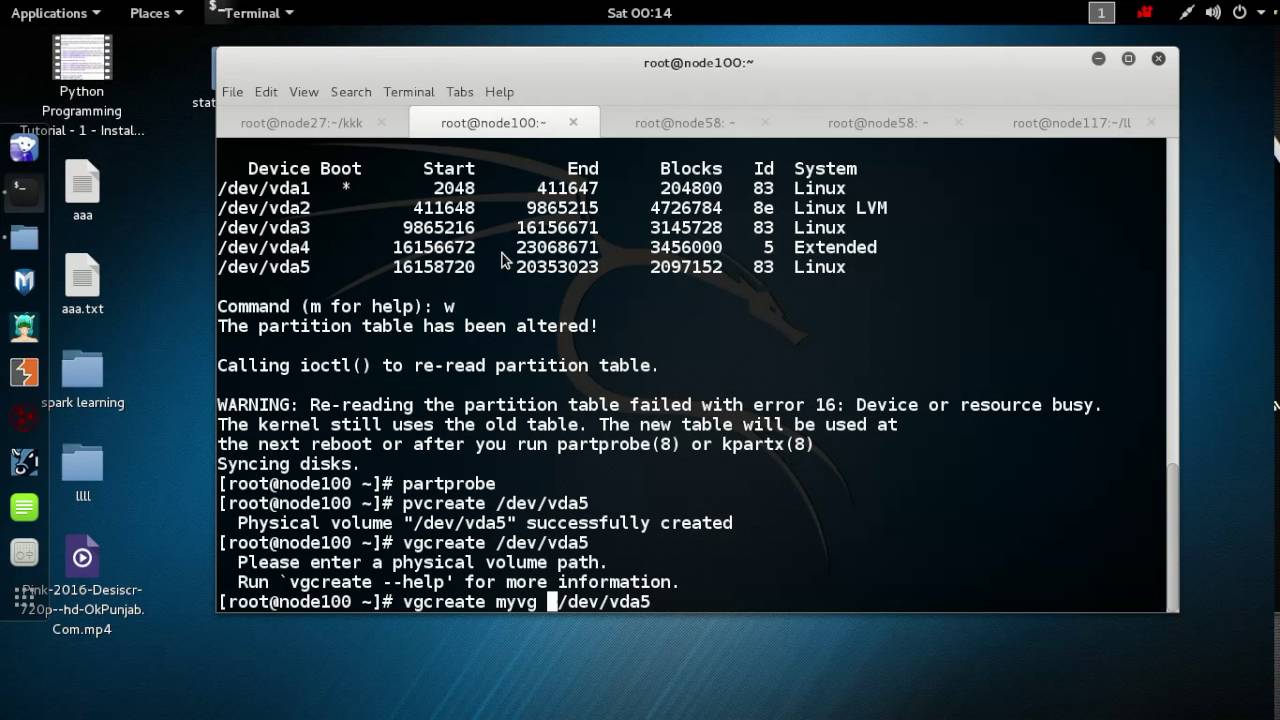Screen dimensions: 1280x720
Task: Open Burp Suite dock icon
Action: pos(24,372)
